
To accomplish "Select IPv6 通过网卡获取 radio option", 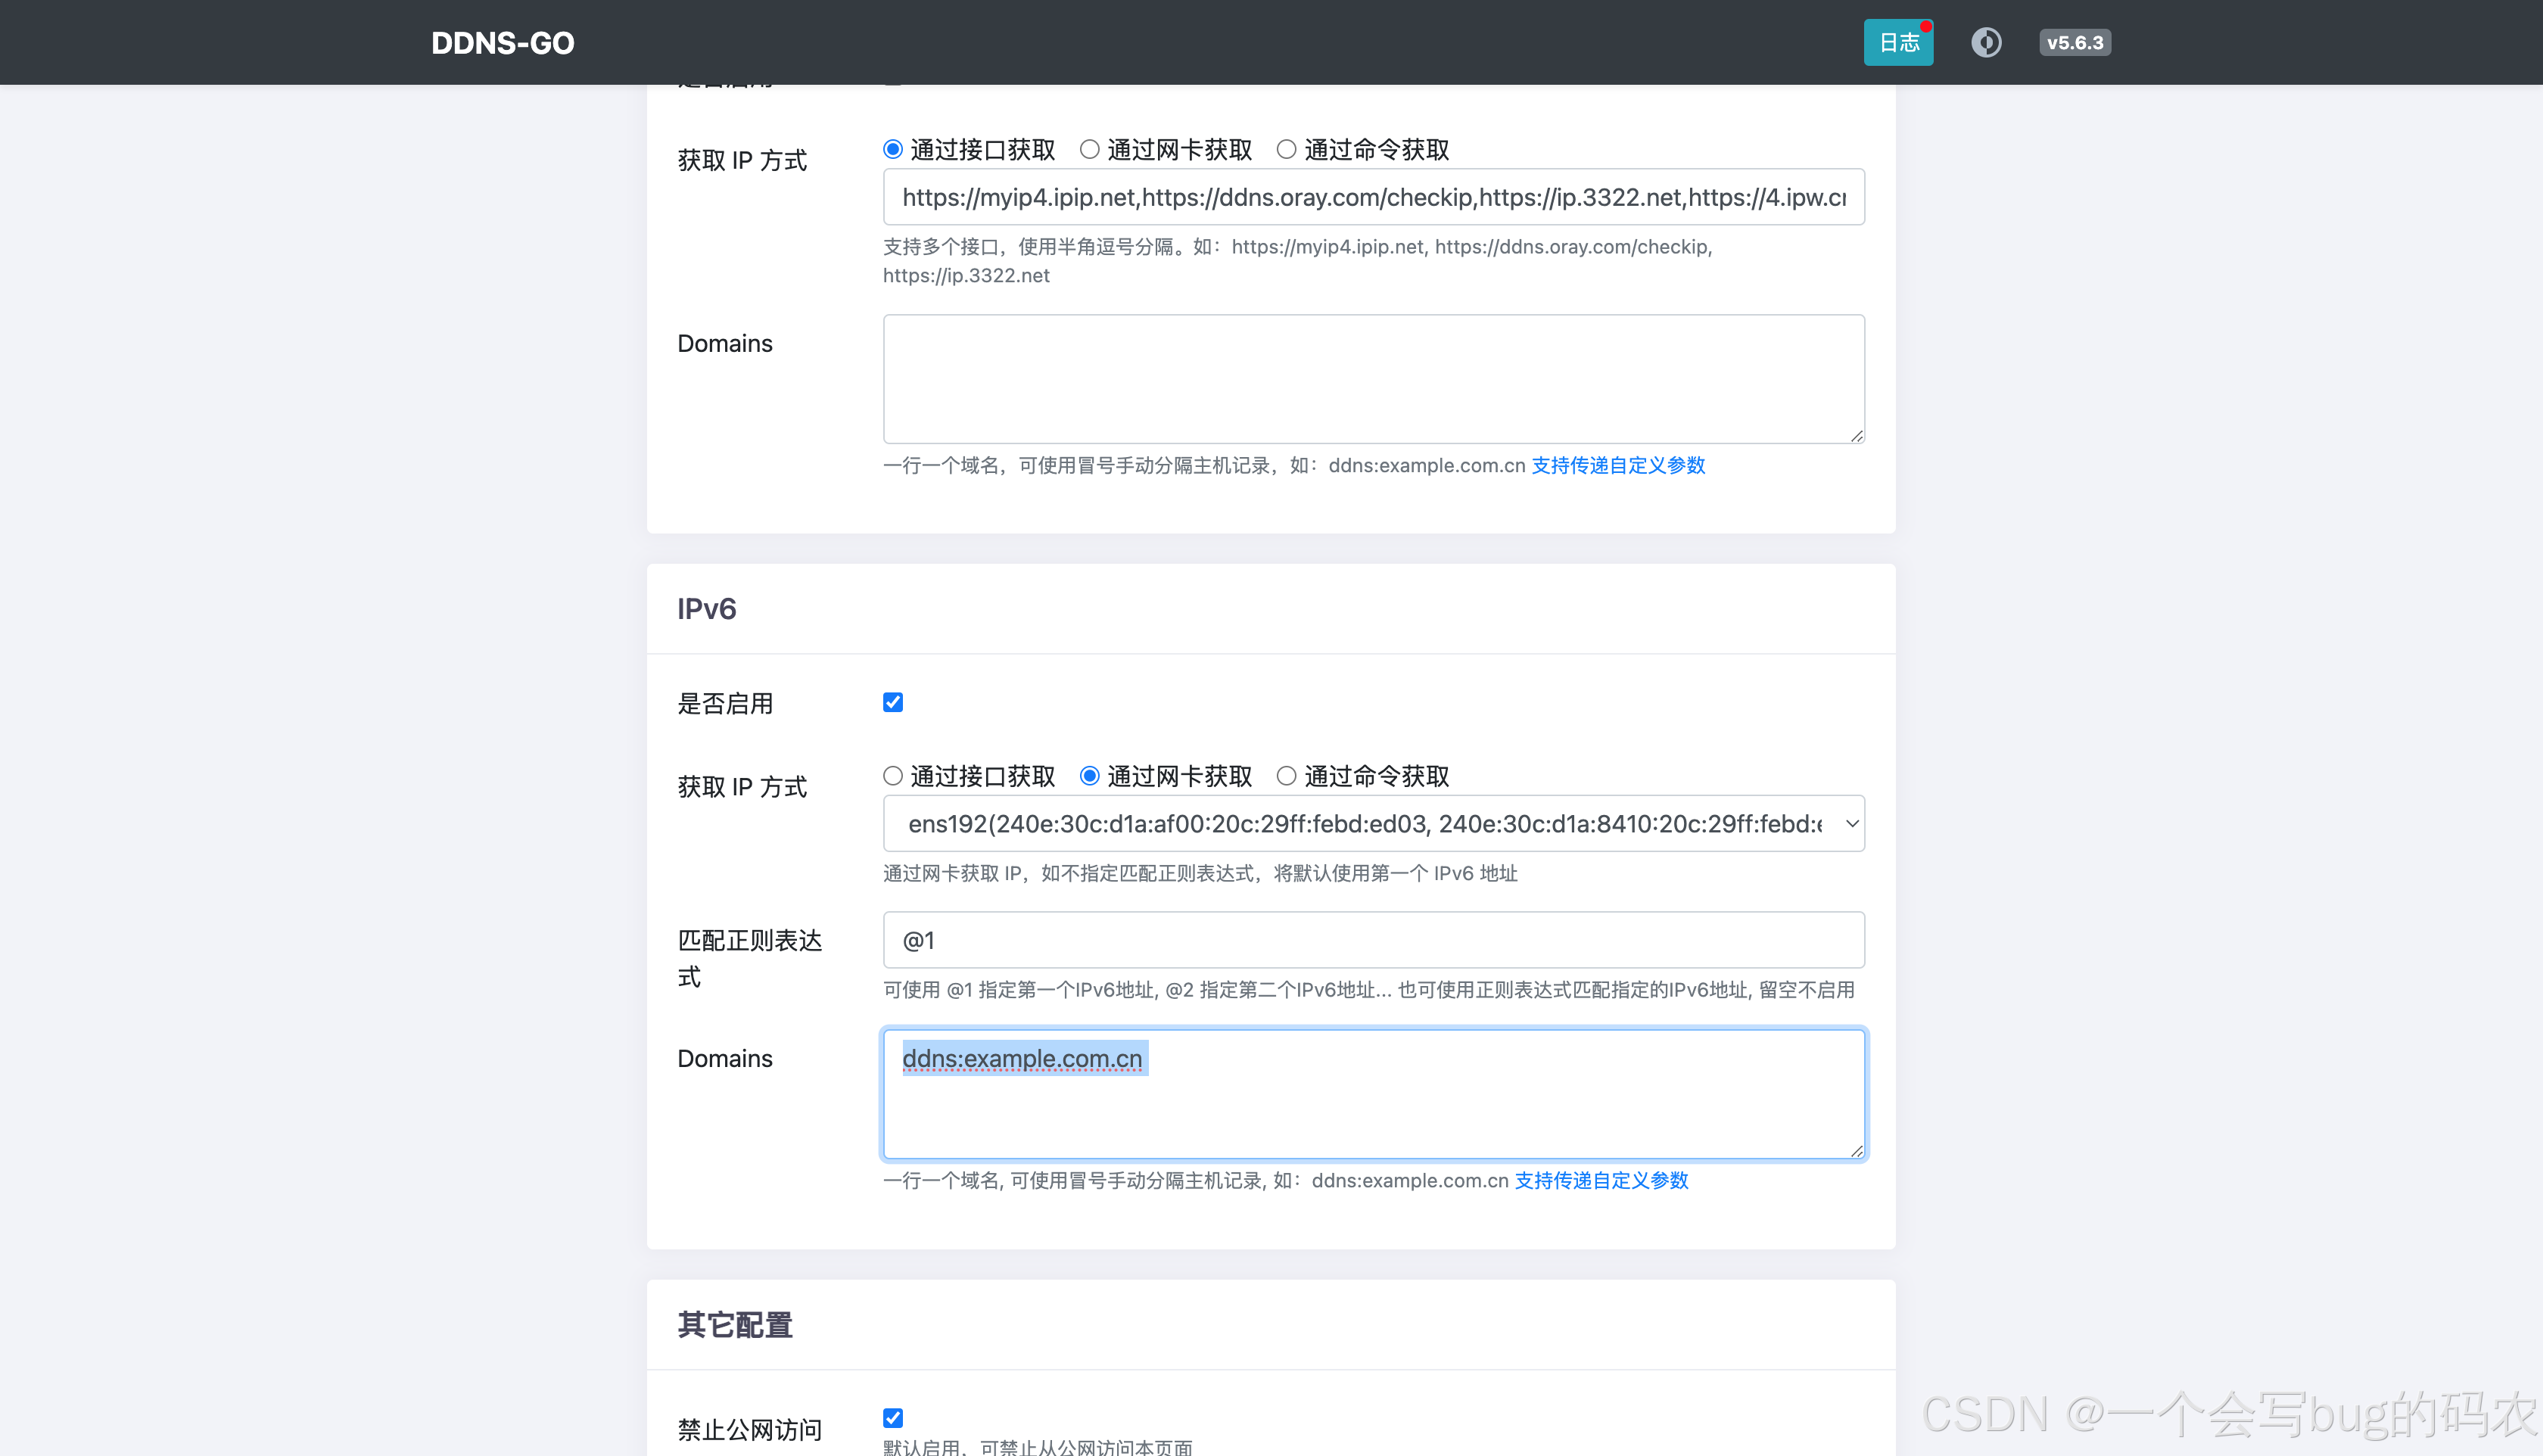I will 1090,776.
